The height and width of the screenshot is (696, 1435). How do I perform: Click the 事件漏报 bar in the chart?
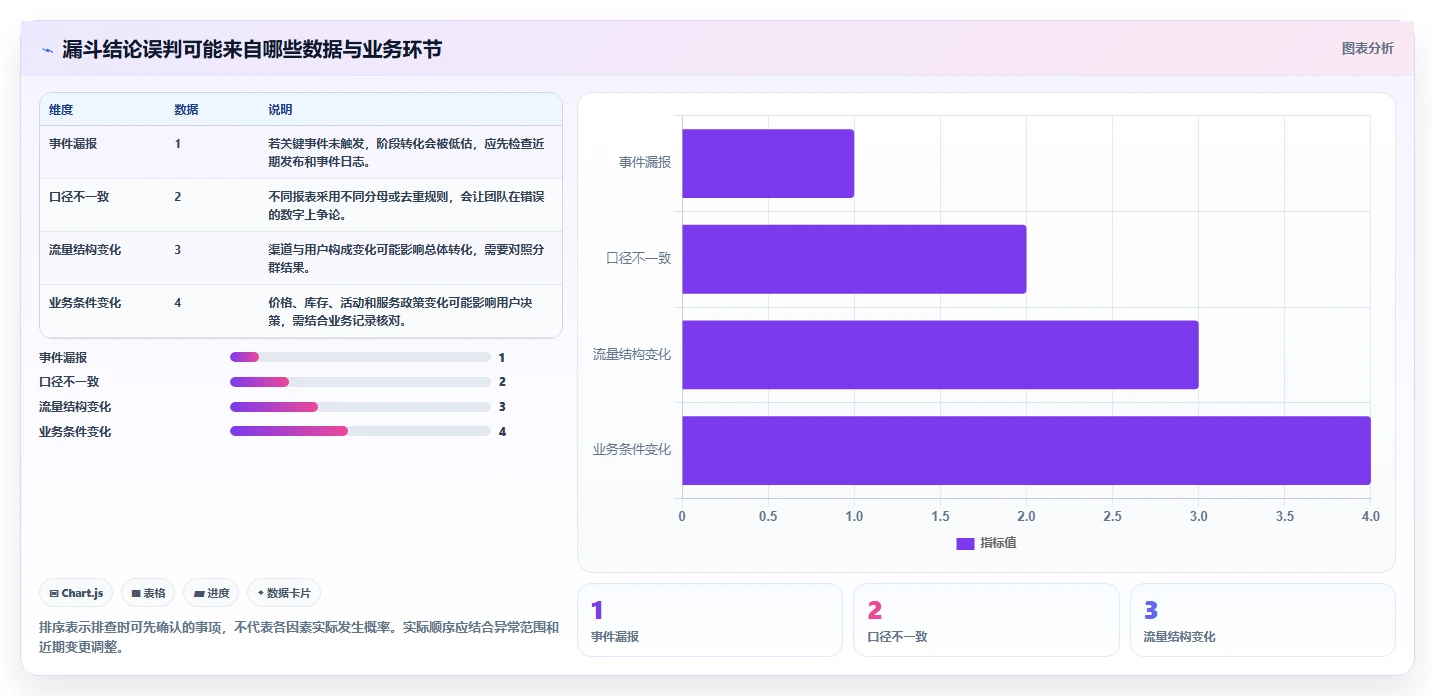coord(768,163)
